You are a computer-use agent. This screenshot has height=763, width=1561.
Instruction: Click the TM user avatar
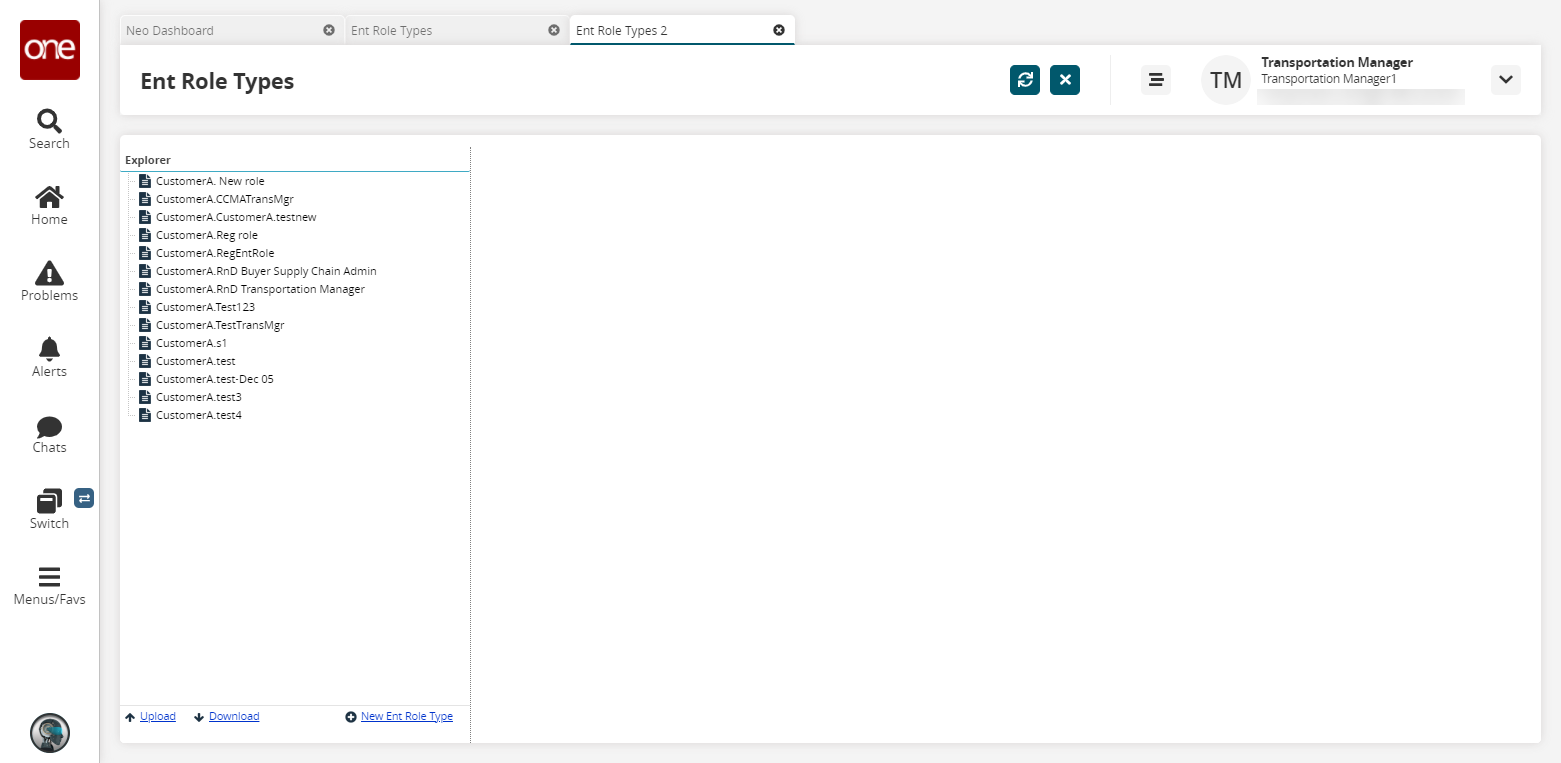[x=1226, y=80]
